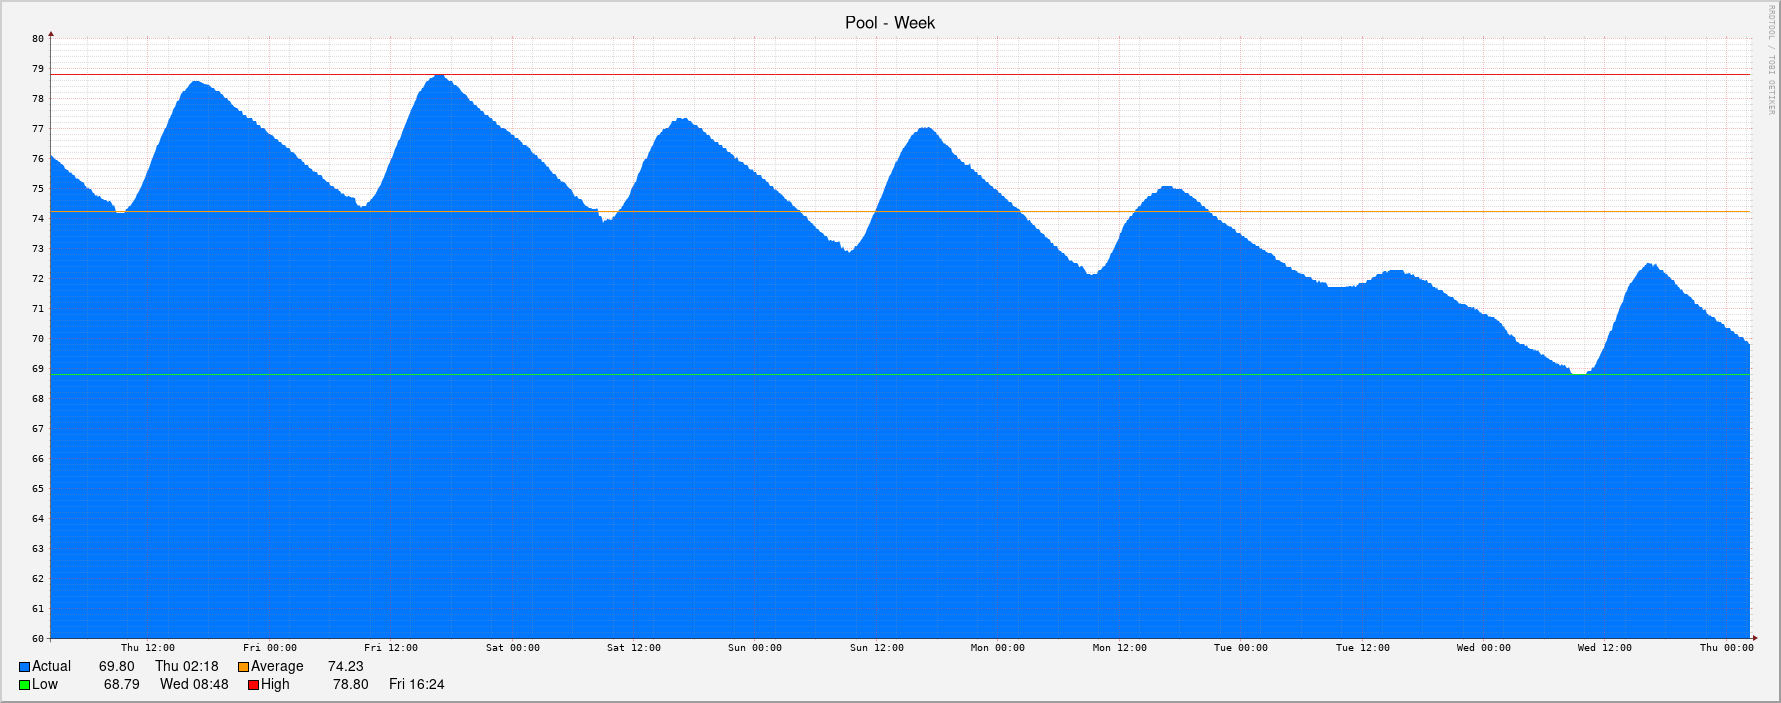Select the "Average" legend label

click(277, 666)
